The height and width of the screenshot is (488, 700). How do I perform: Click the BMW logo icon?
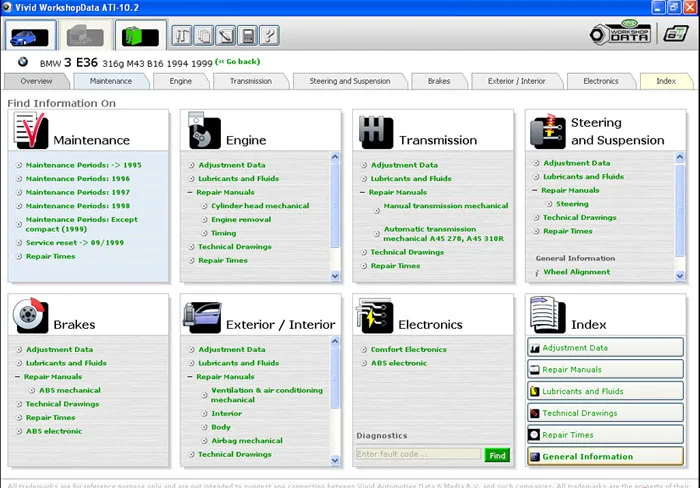pyautogui.click(x=23, y=62)
